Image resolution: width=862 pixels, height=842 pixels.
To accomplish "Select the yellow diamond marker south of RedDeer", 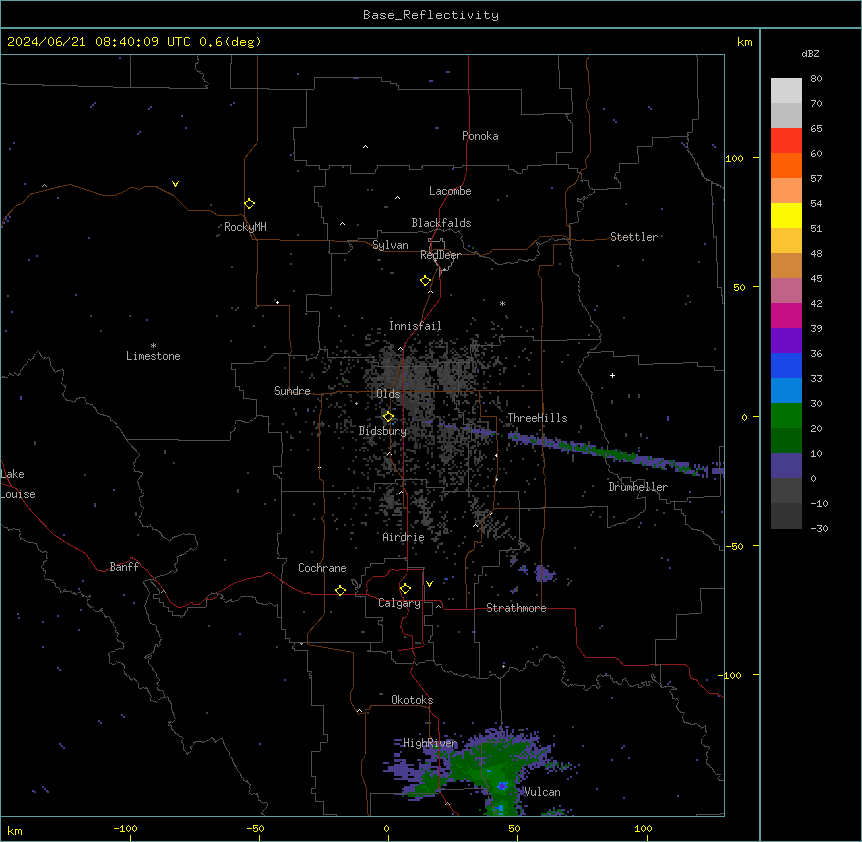I will coord(426,281).
